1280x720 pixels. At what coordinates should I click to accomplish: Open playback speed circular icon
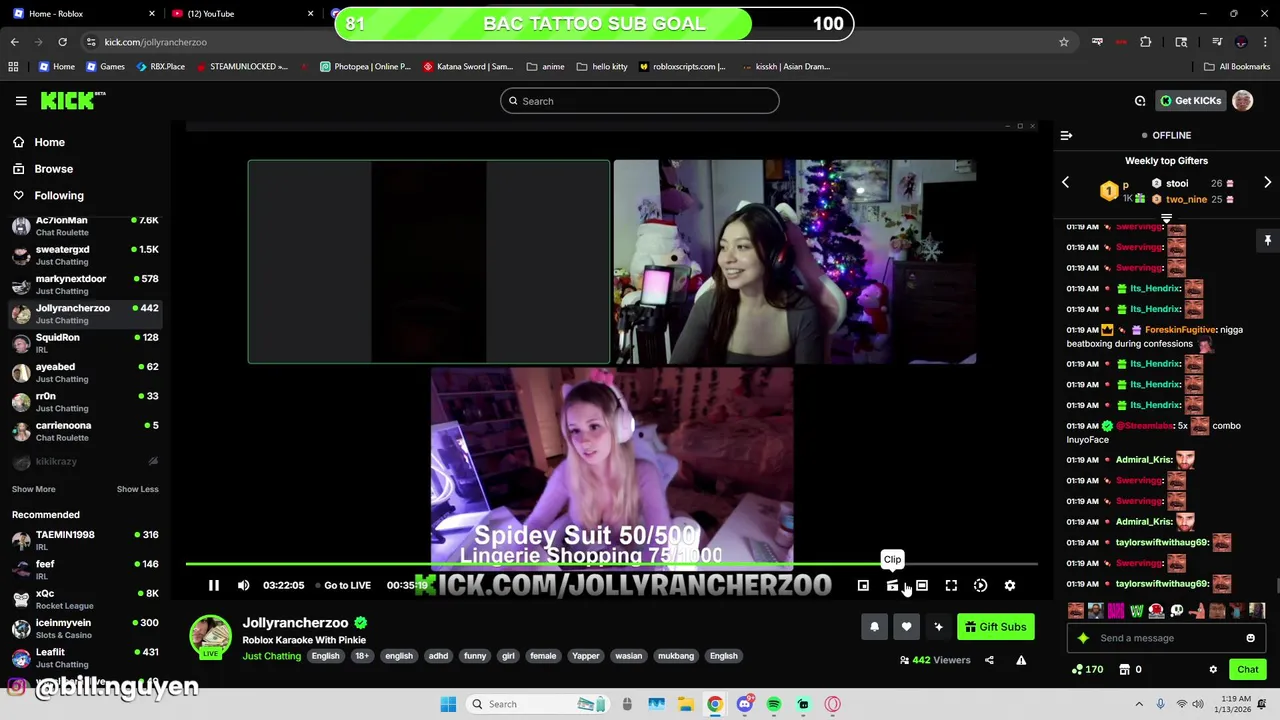click(x=980, y=586)
